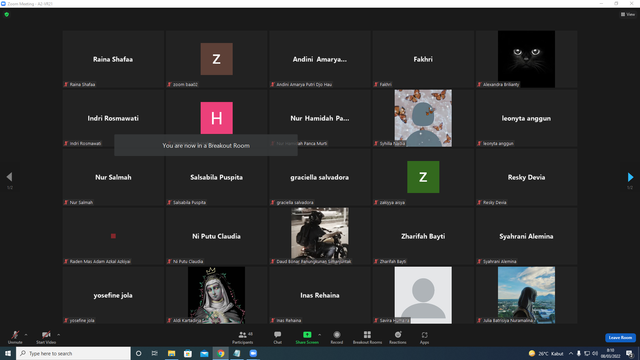Dismiss the Breakout Room notification banner
The image size is (640, 360).
coord(206,145)
